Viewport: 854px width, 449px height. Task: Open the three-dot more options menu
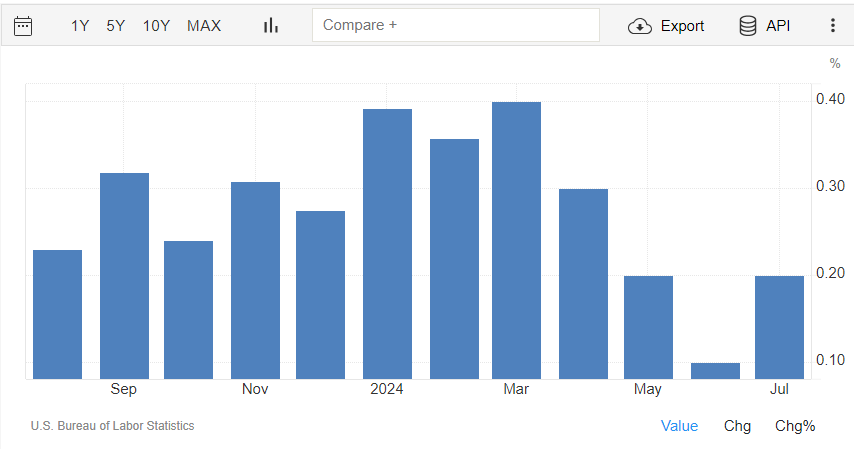point(832,26)
